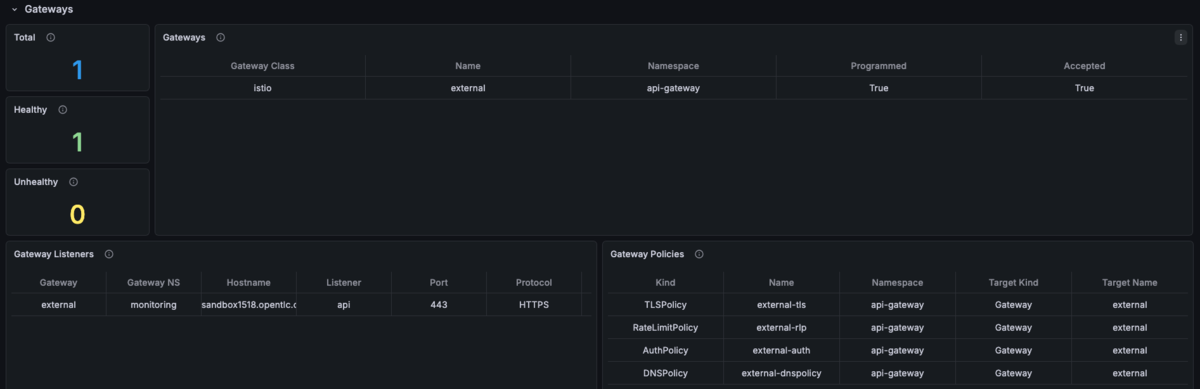Sort by Gateway Class column header
This screenshot has height=389, width=1200.
pos(262,66)
